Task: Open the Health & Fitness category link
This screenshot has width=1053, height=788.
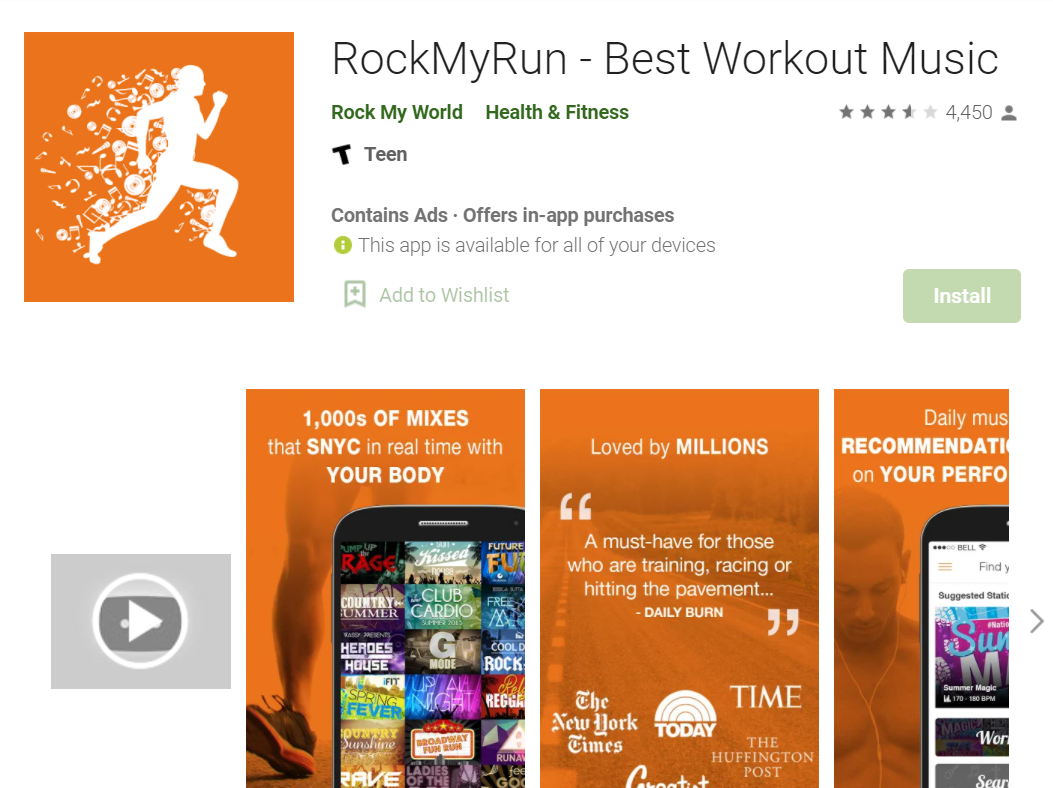Action: tap(557, 112)
